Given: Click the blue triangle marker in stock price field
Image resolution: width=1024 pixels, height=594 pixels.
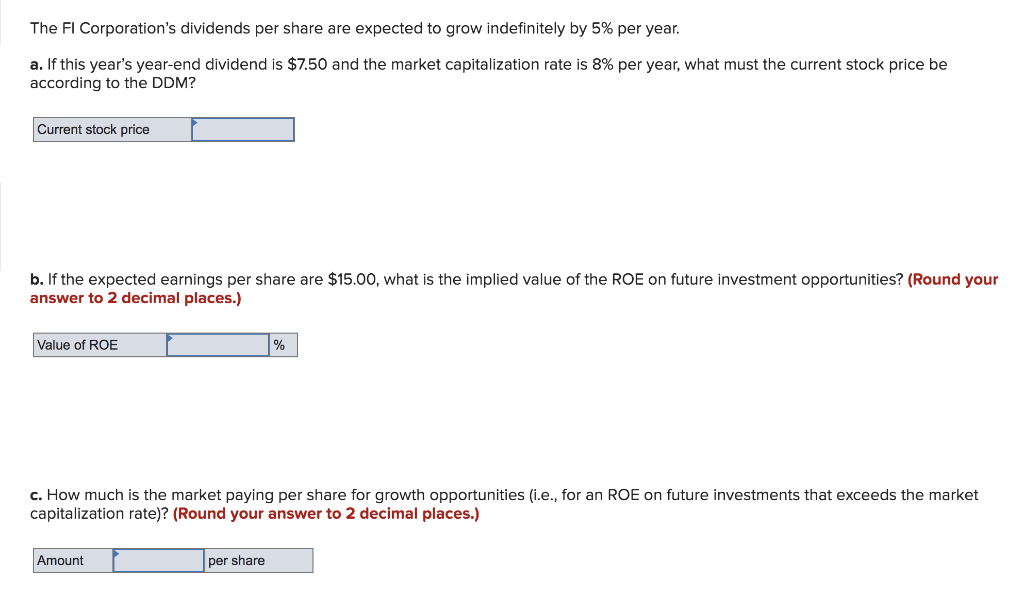Looking at the screenshot, I should tap(195, 122).
